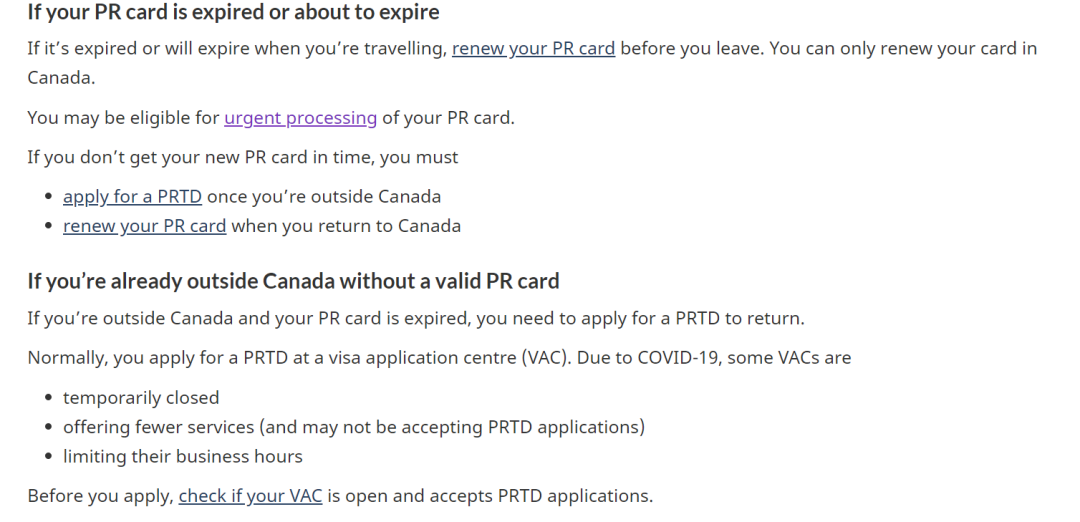Click the 'temporarily closed' bullet item
This screenshot has height=522, width=1080.
pyautogui.click(x=141, y=398)
